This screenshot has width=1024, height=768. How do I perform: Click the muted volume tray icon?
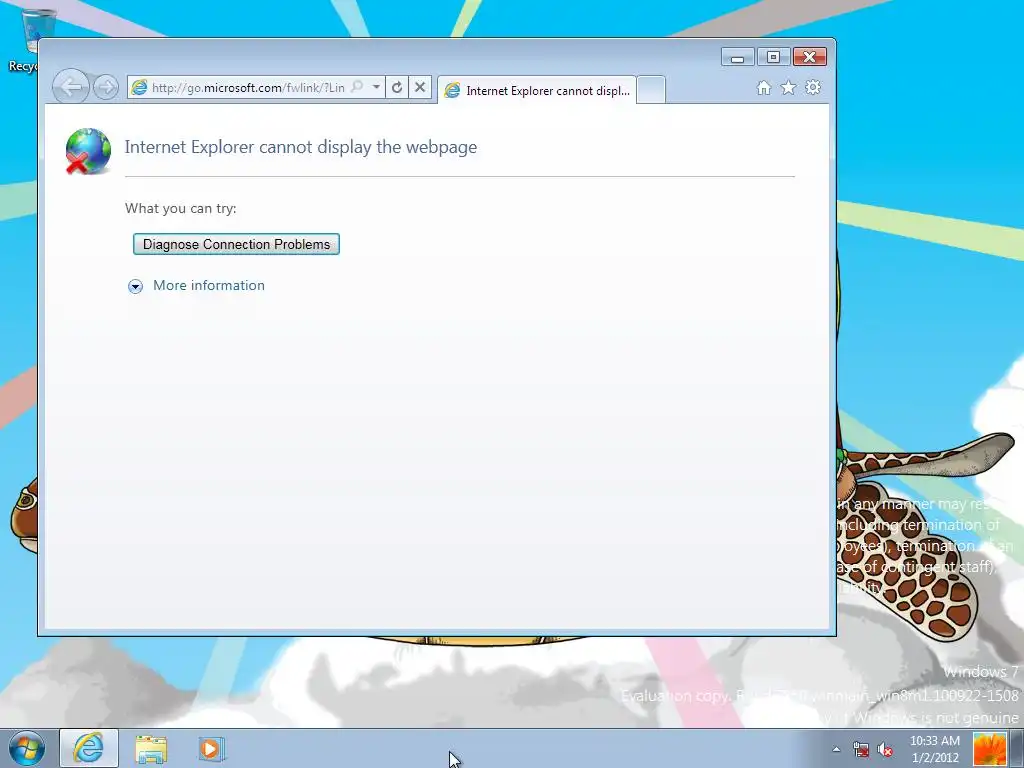pos(885,750)
